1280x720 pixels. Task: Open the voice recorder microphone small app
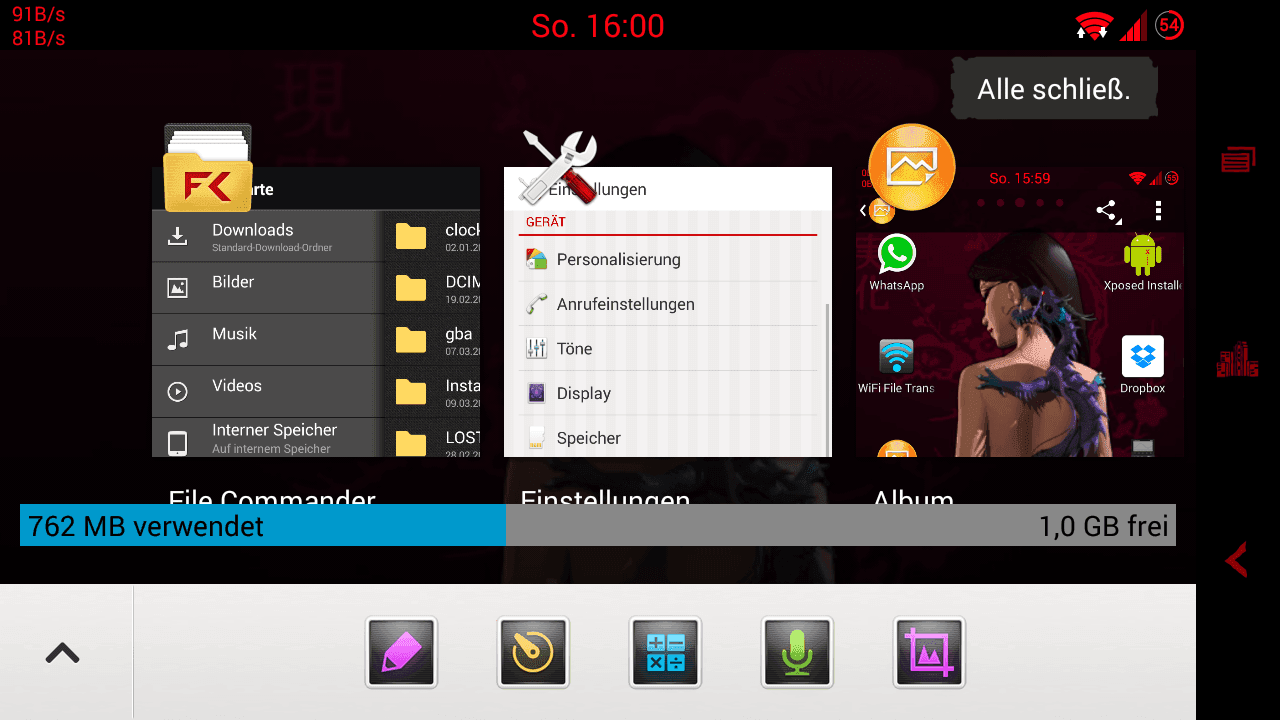pyautogui.click(x=797, y=652)
